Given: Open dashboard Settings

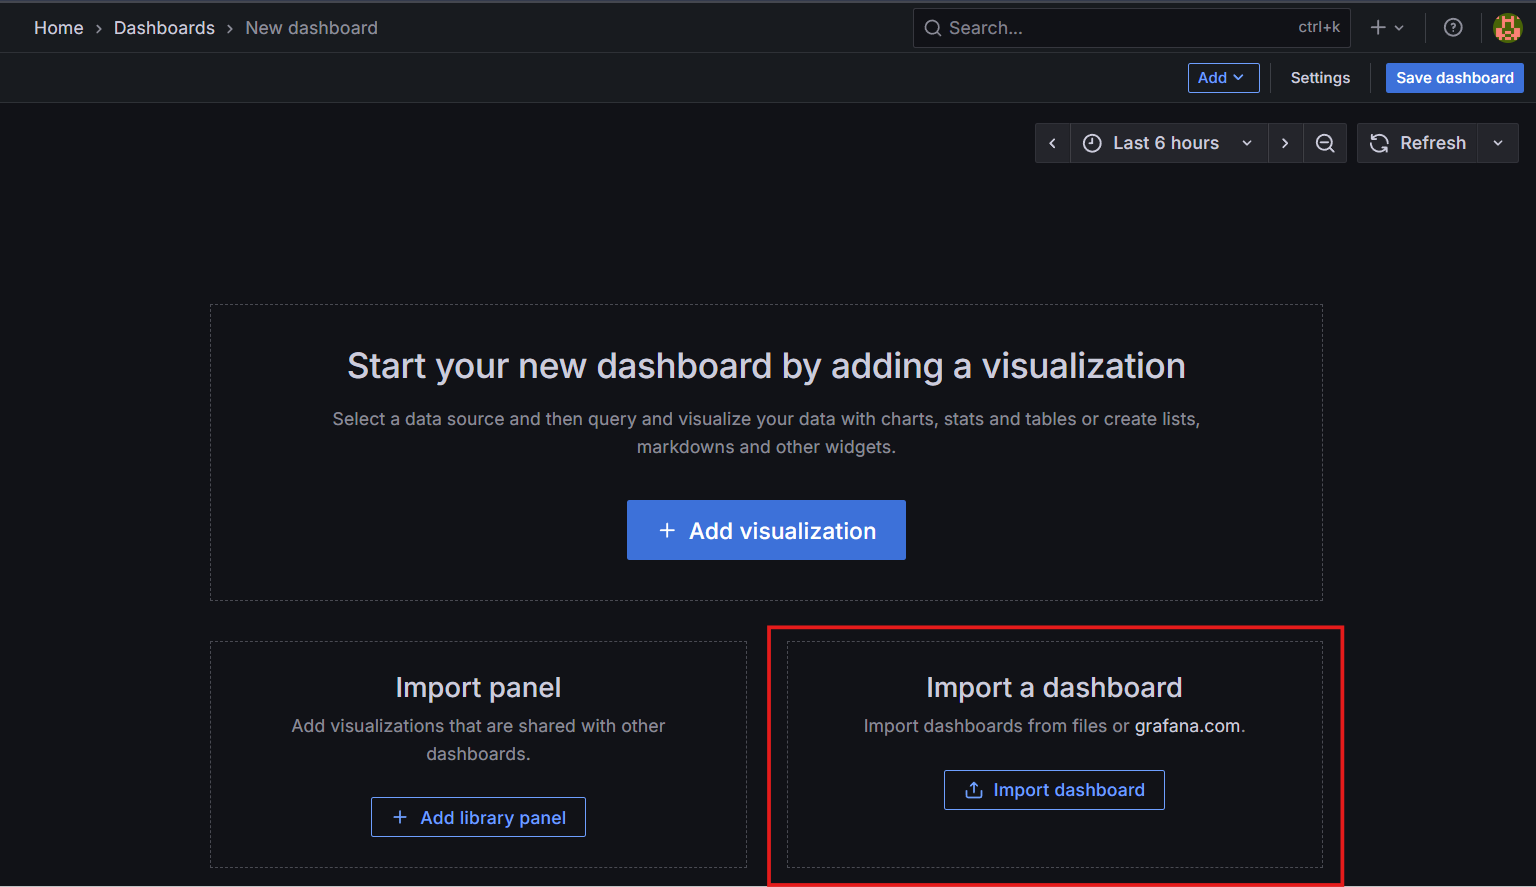Looking at the screenshot, I should click(x=1320, y=78).
